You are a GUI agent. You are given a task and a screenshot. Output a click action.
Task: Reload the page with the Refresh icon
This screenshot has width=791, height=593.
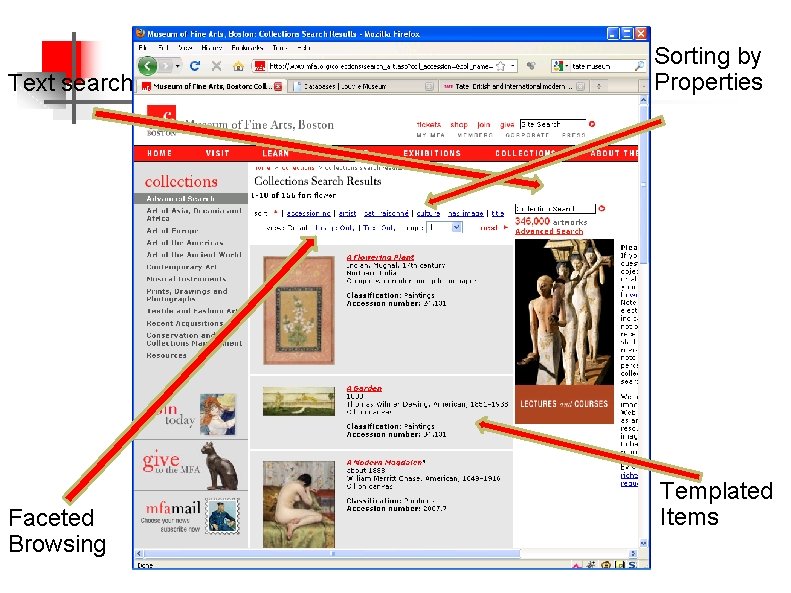[195, 66]
